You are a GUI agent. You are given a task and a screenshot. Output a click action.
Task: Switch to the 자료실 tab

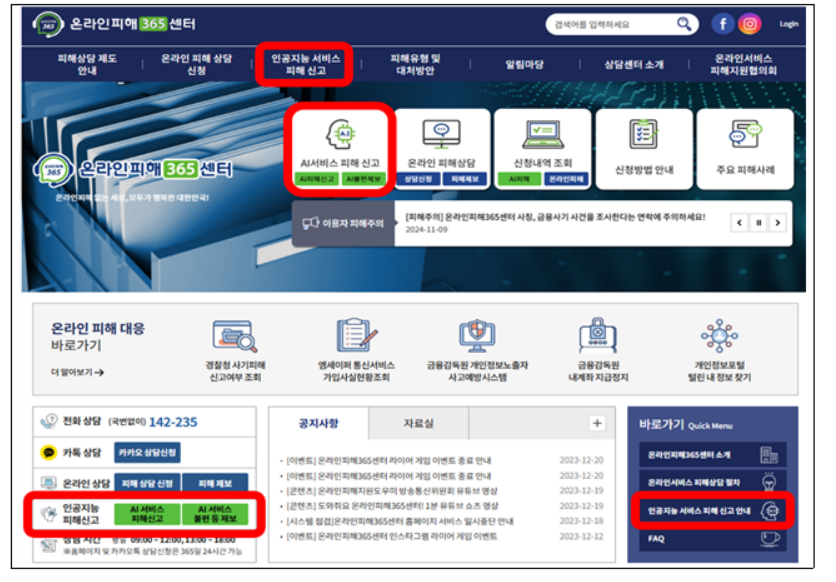click(418, 424)
